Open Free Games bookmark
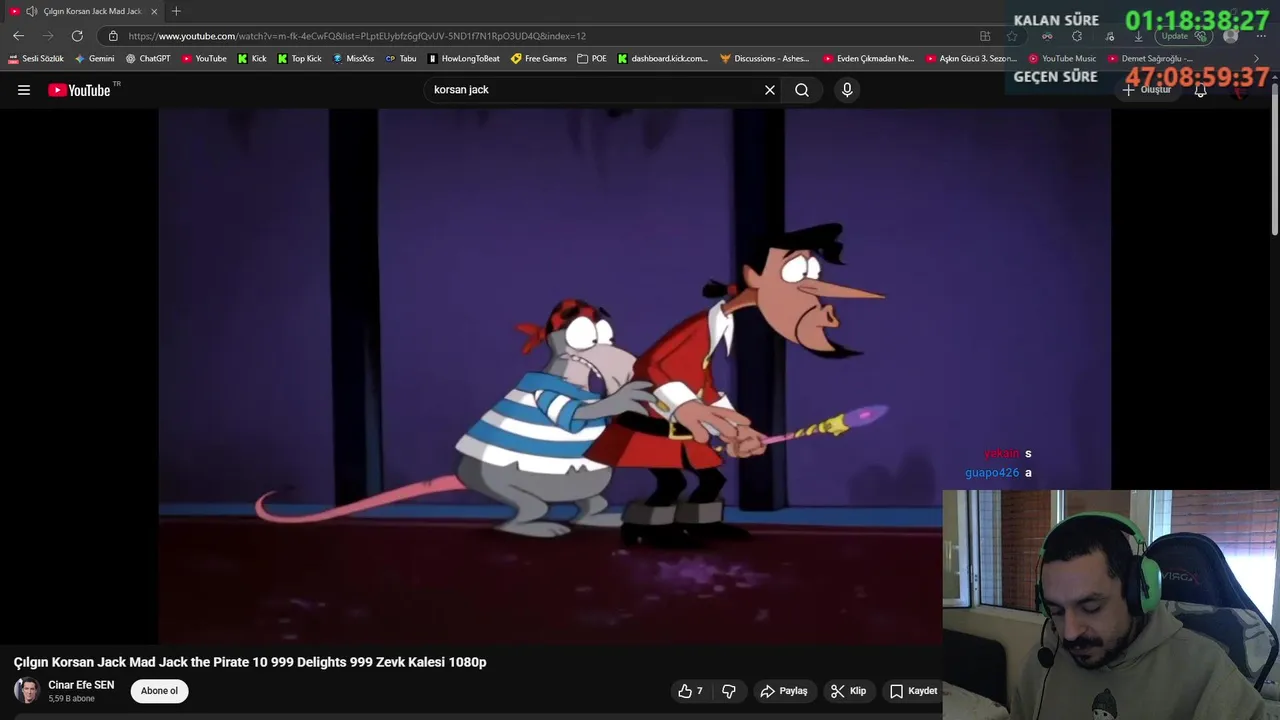 [x=539, y=58]
